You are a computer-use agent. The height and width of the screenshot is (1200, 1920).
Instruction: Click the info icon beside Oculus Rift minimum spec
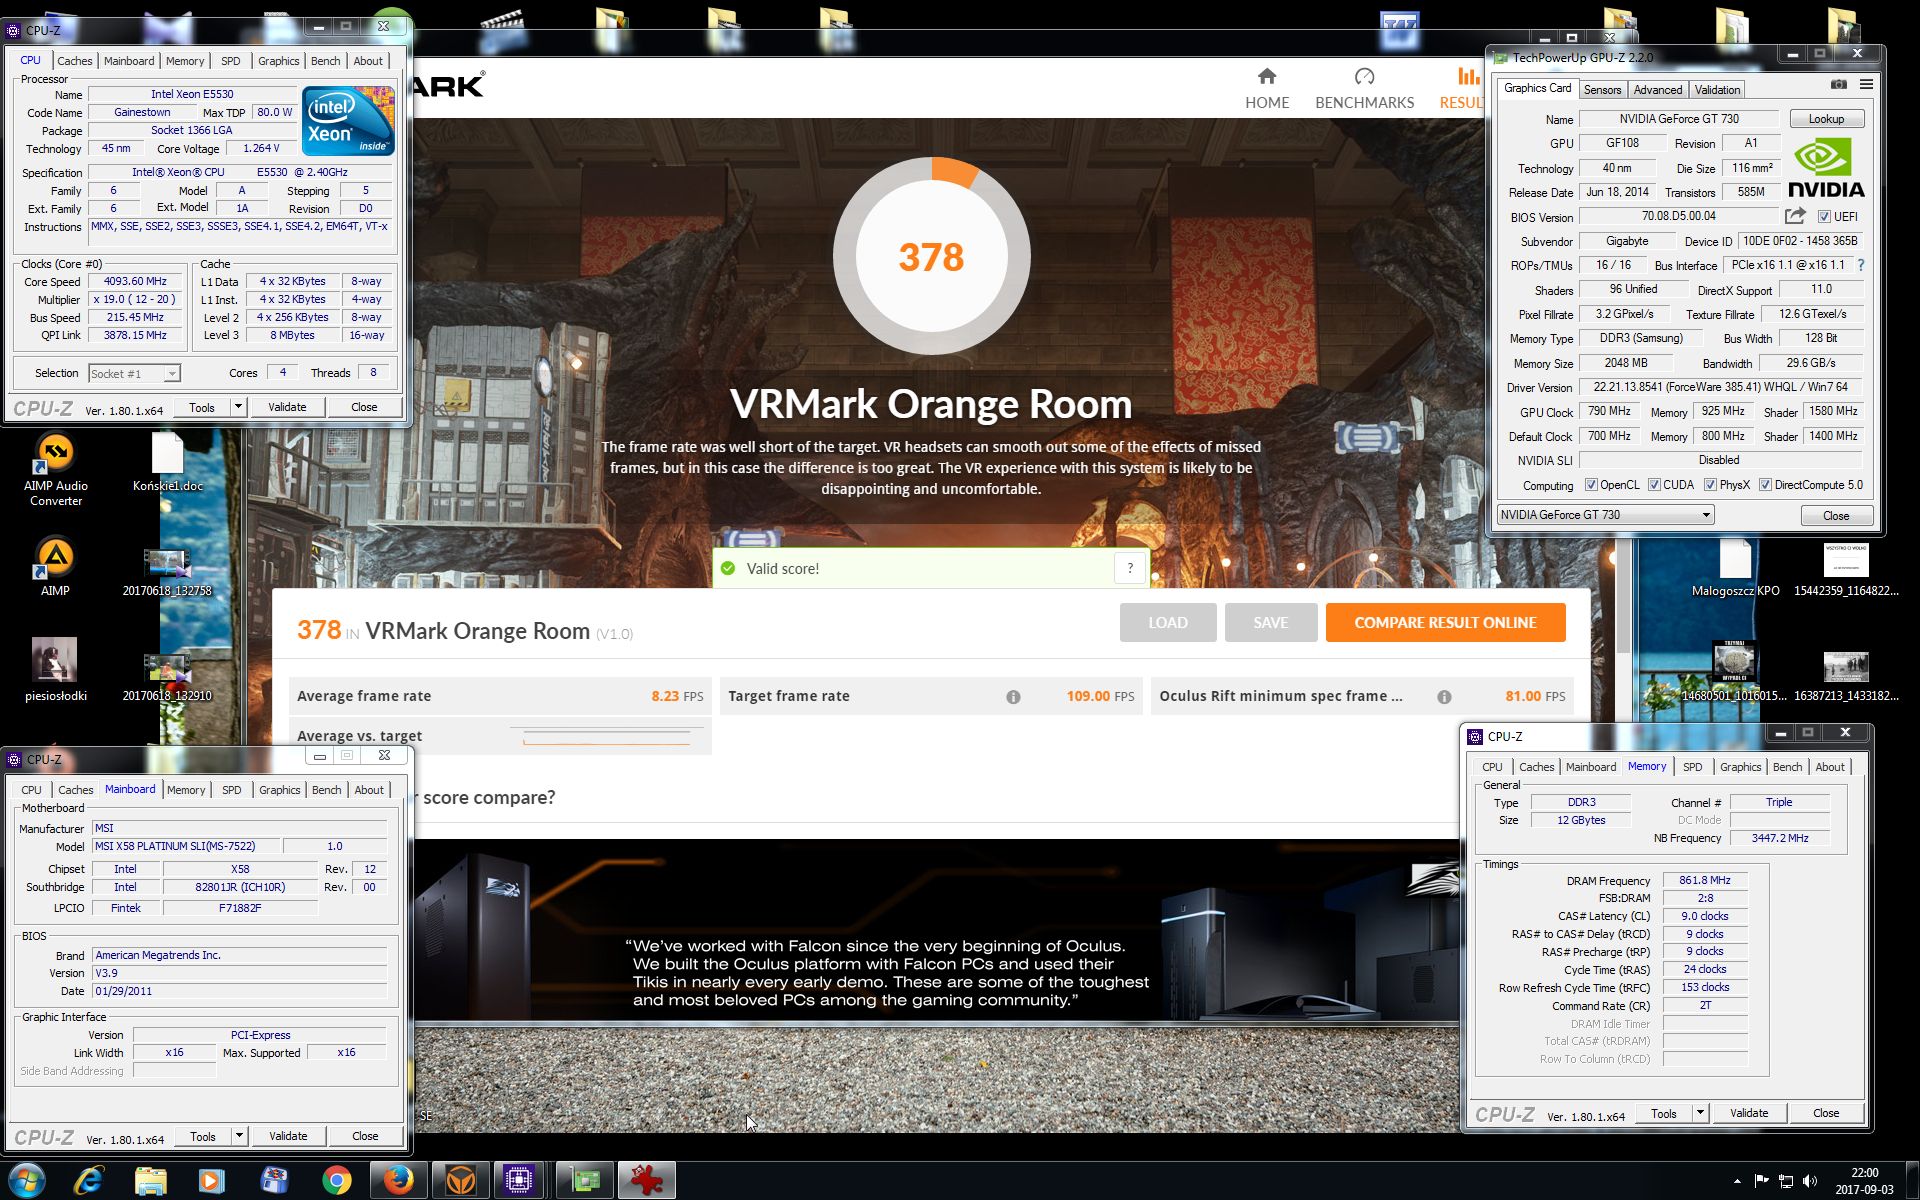coord(1444,697)
